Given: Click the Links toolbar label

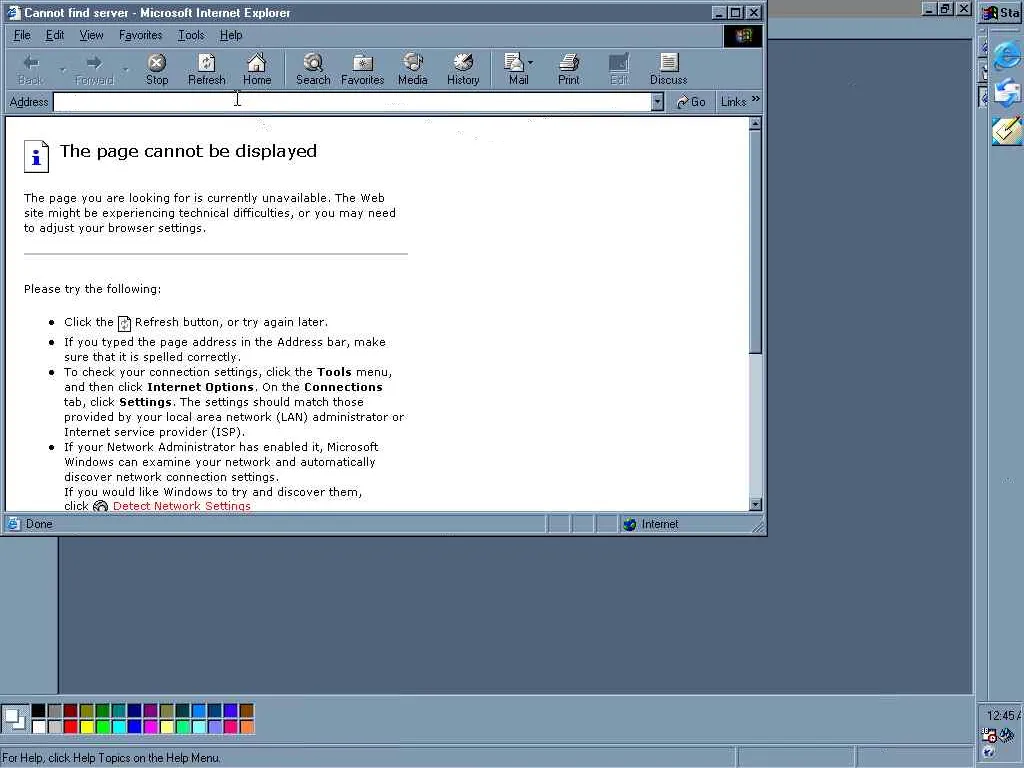Looking at the screenshot, I should point(733,102).
